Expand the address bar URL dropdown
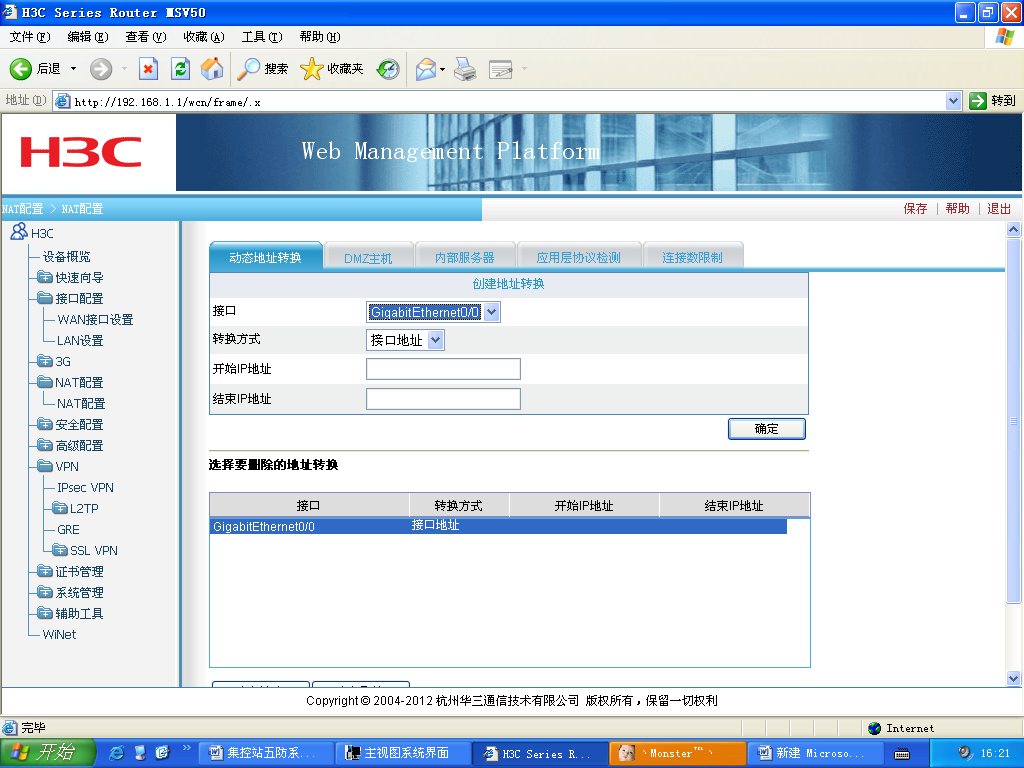 point(953,101)
